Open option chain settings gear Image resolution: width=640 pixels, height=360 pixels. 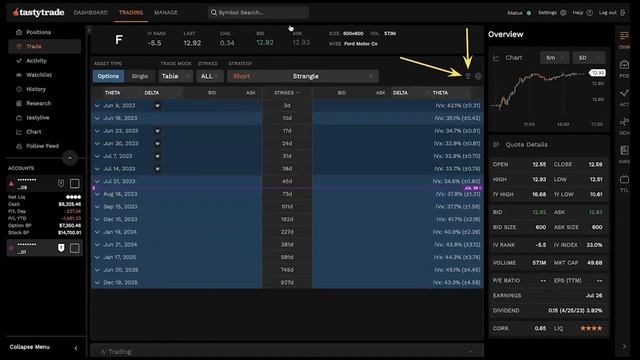[x=478, y=76]
